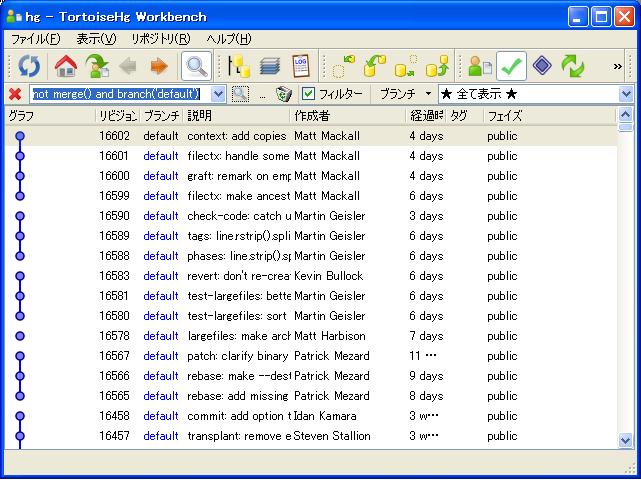
Task: Open the revset history dropdown arrow
Action: pos(218,94)
